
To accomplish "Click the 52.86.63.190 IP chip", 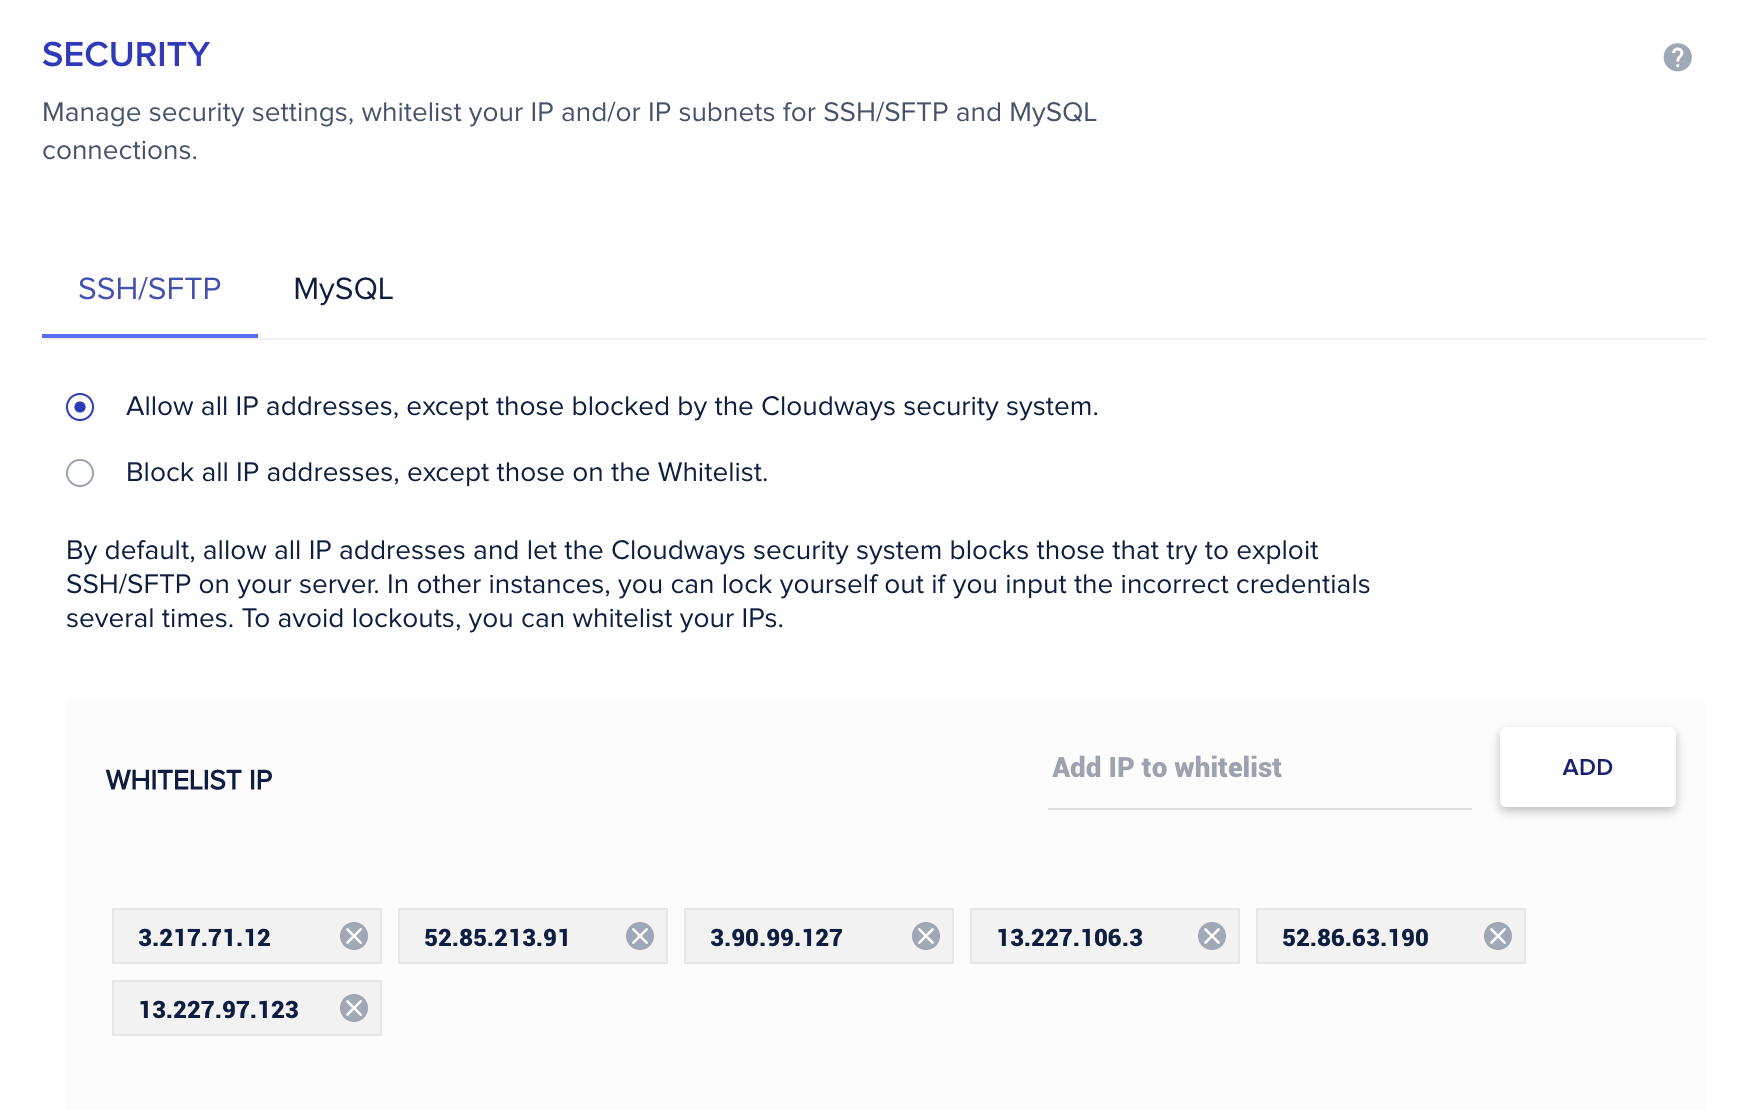I will [1355, 937].
